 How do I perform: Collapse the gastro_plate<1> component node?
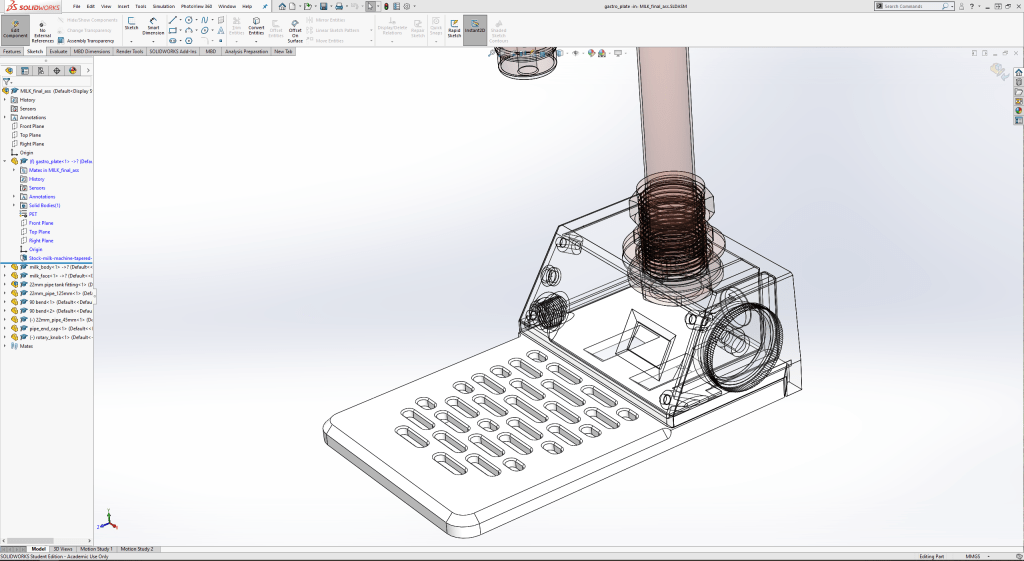(5, 161)
